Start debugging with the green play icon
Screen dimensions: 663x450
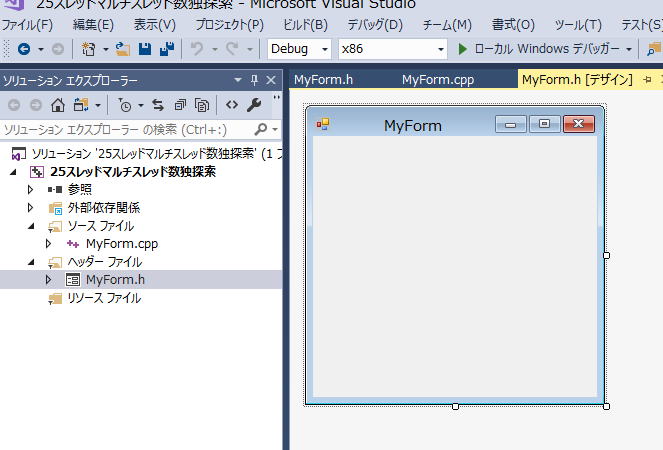coord(463,49)
